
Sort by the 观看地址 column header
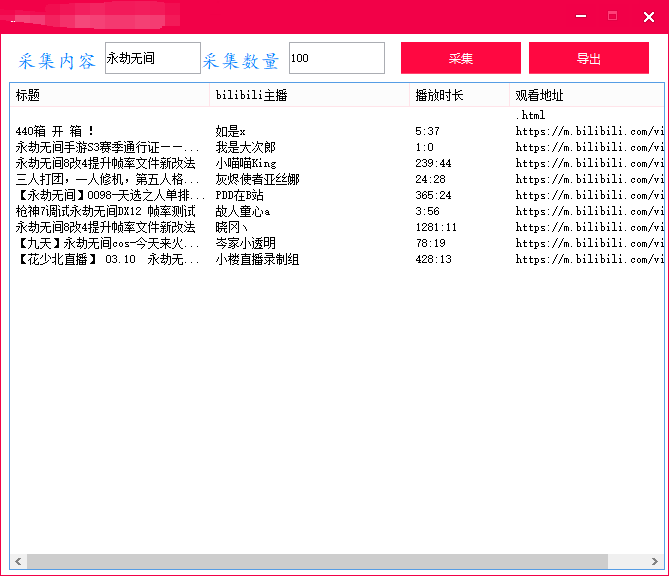pyautogui.click(x=587, y=95)
